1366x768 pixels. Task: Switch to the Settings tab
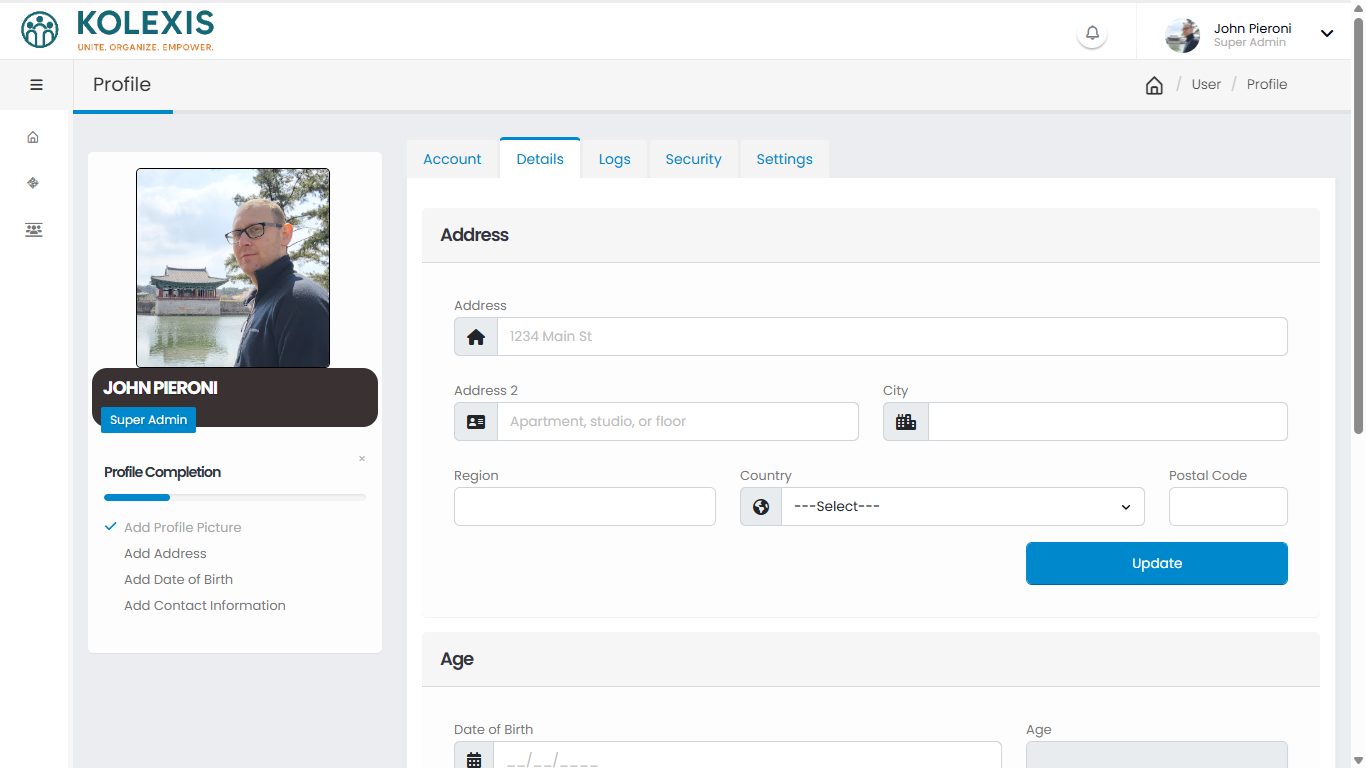(784, 159)
